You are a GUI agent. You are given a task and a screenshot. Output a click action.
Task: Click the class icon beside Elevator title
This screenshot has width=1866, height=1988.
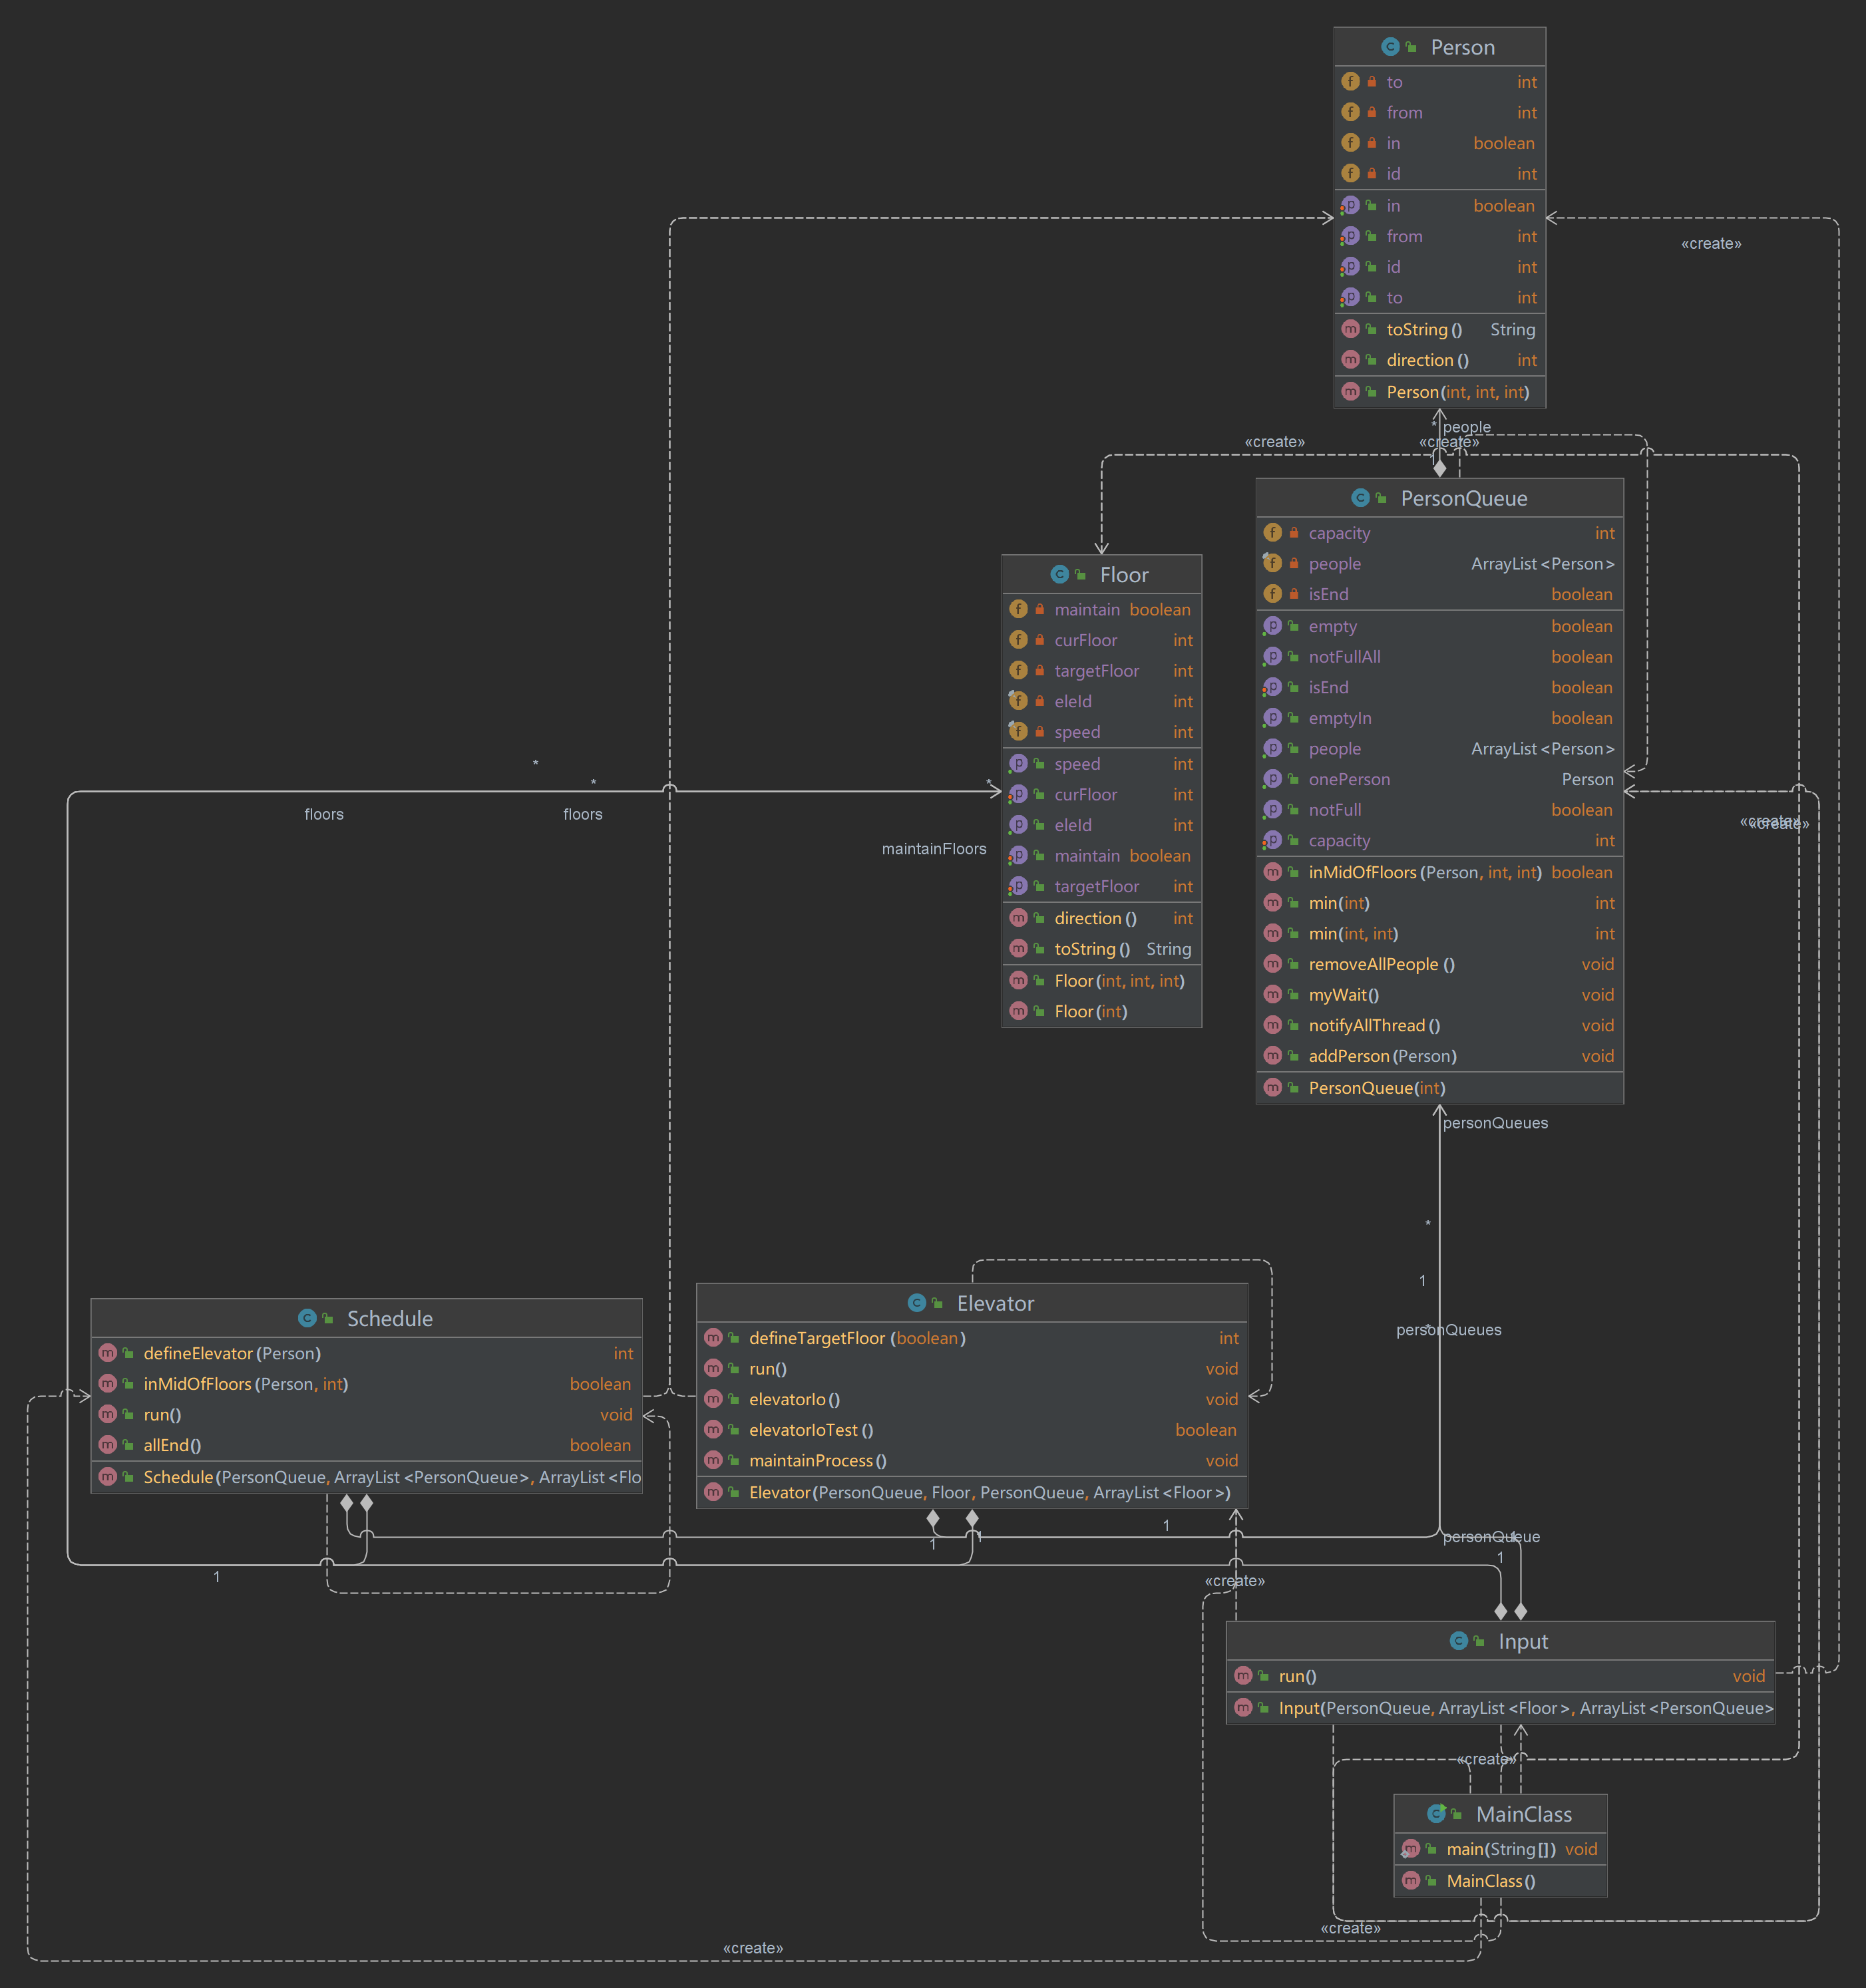coord(916,1303)
